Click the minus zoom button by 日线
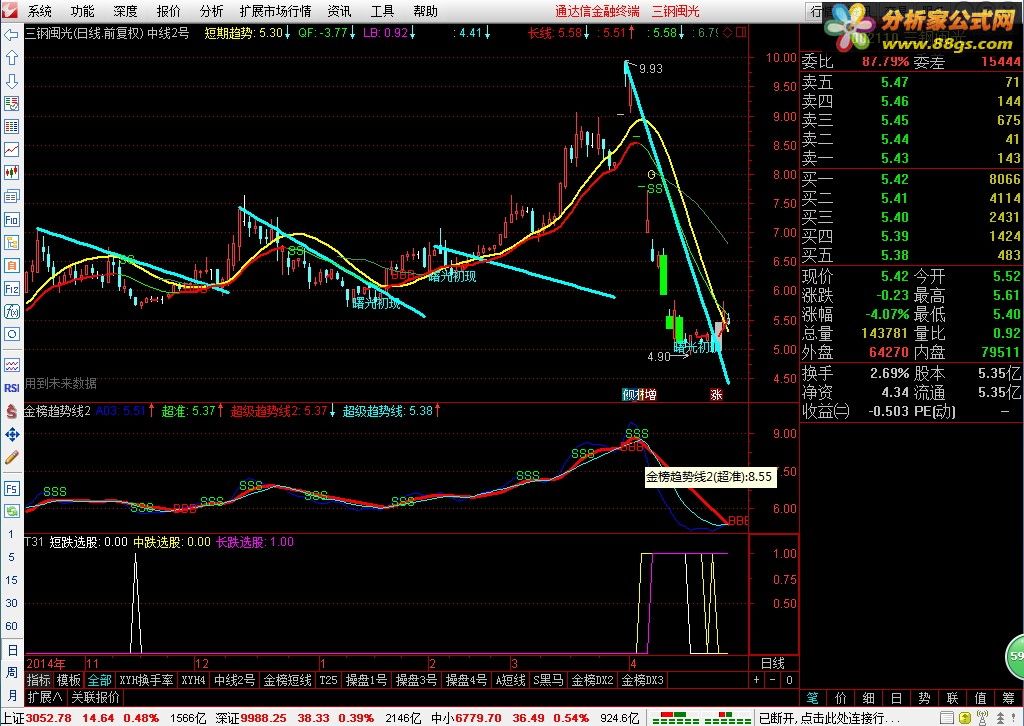This screenshot has height=726, width=1024. [x=773, y=680]
